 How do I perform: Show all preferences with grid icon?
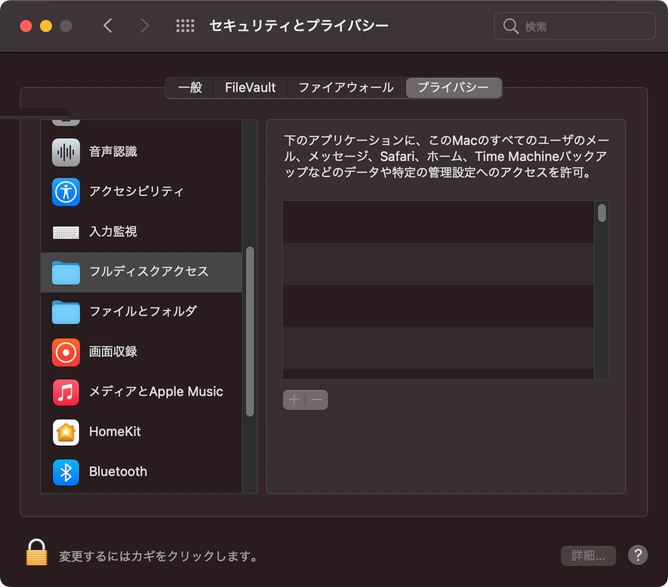pos(185,26)
